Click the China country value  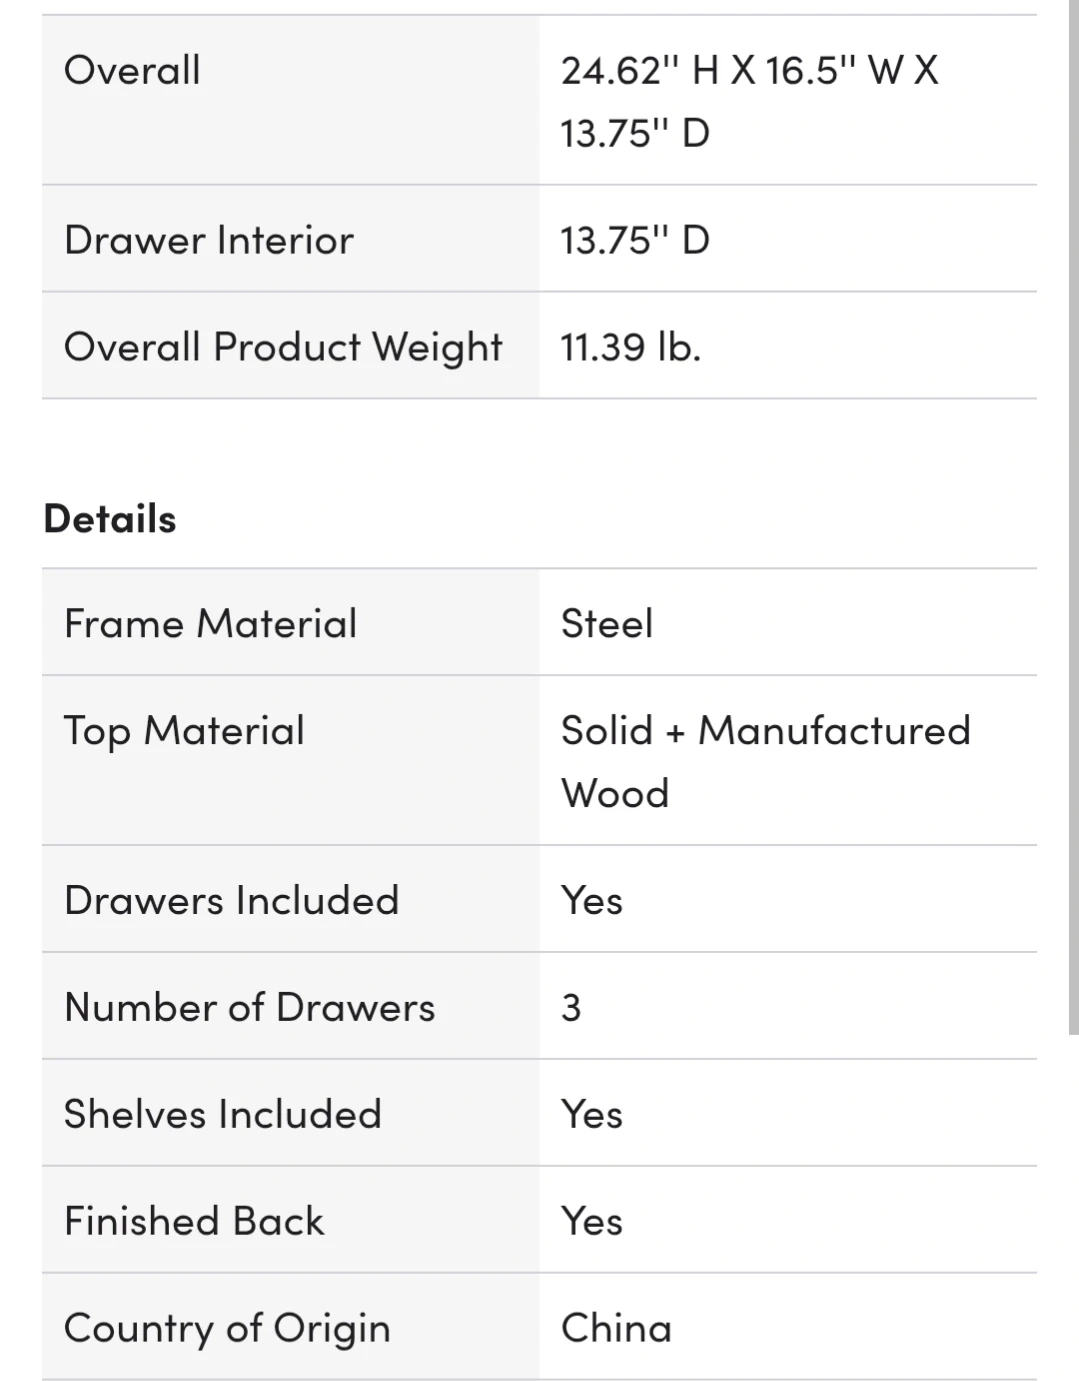point(616,1328)
